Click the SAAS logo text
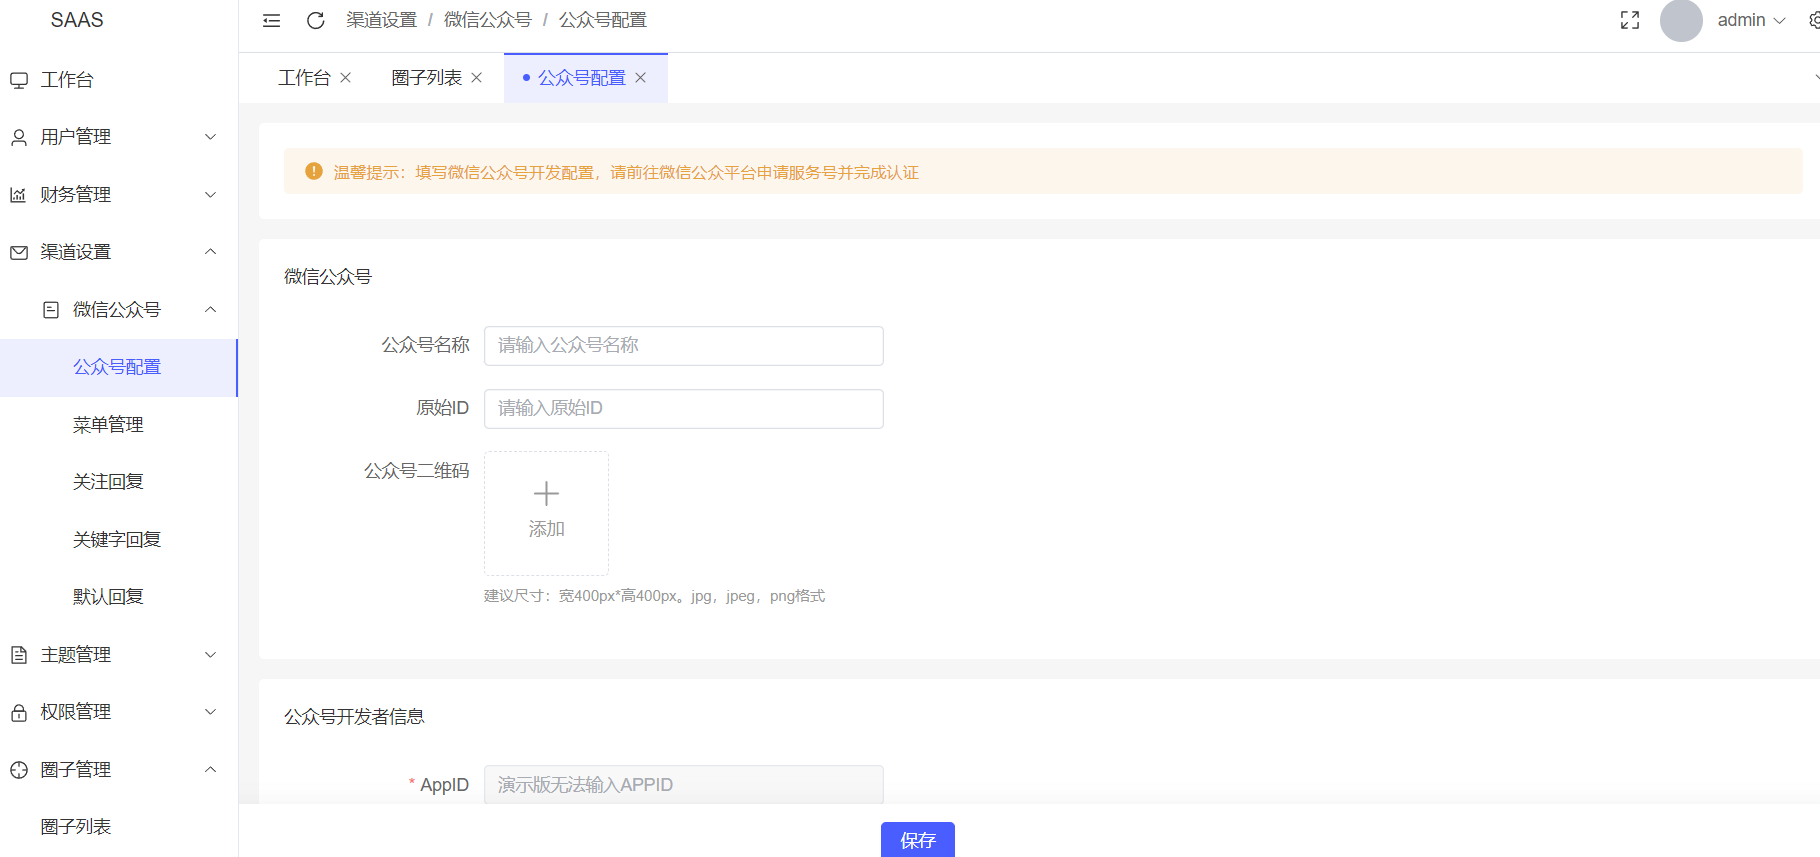This screenshot has width=1820, height=857. (77, 20)
